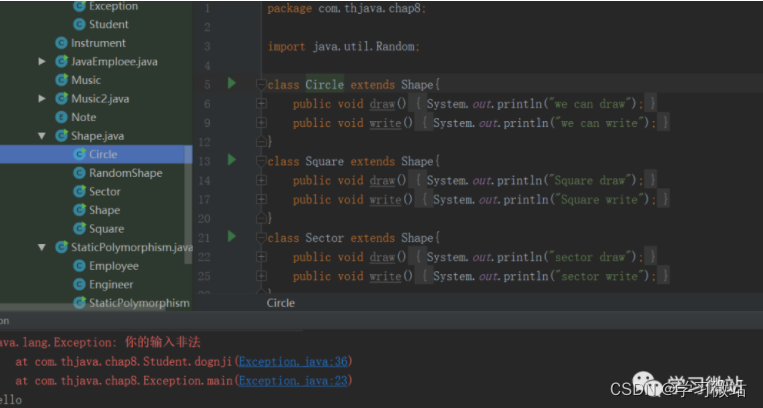Open RandomShape class in tree
The width and height of the screenshot is (763, 408).
click(125, 173)
